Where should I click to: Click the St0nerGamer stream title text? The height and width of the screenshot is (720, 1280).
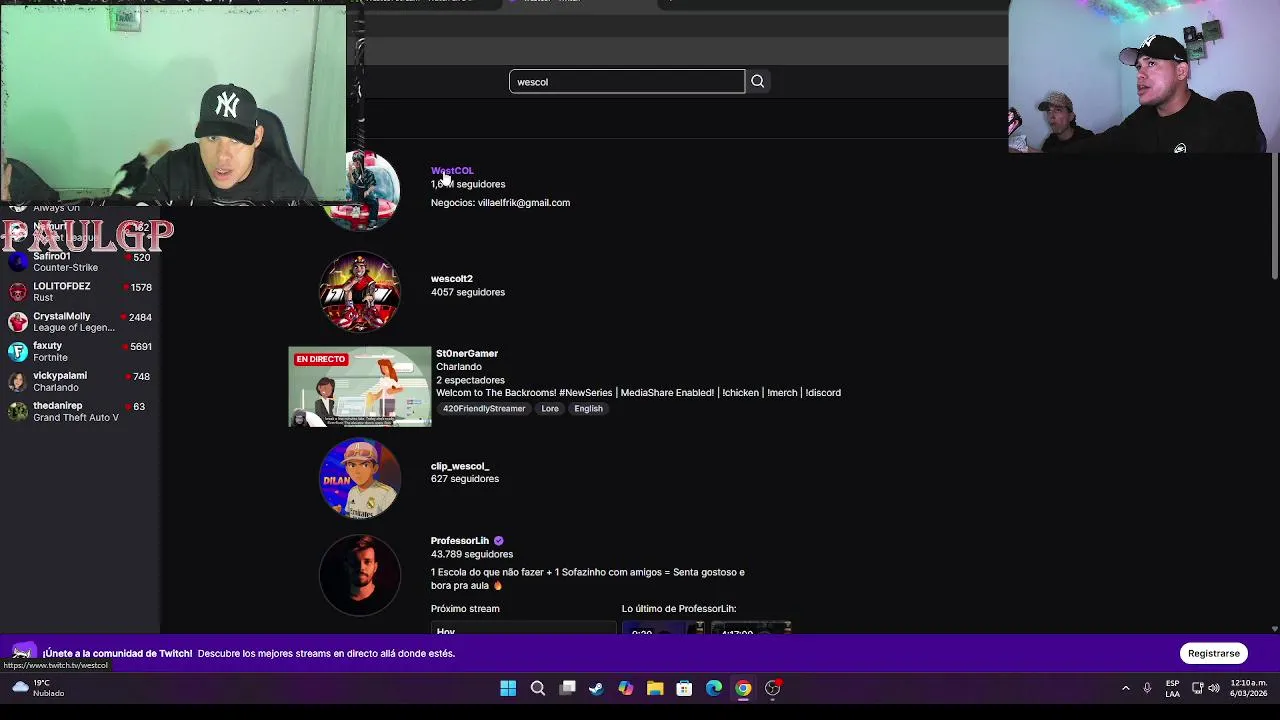pos(638,393)
